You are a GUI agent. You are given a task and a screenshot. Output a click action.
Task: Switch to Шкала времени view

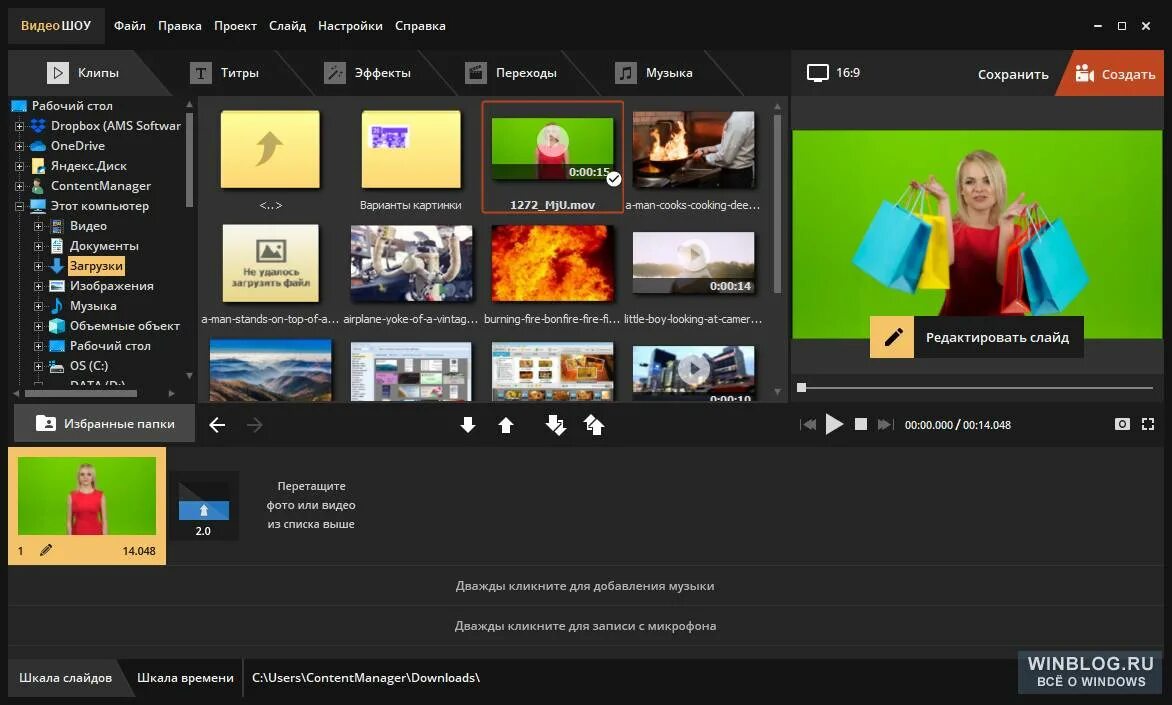[x=185, y=677]
